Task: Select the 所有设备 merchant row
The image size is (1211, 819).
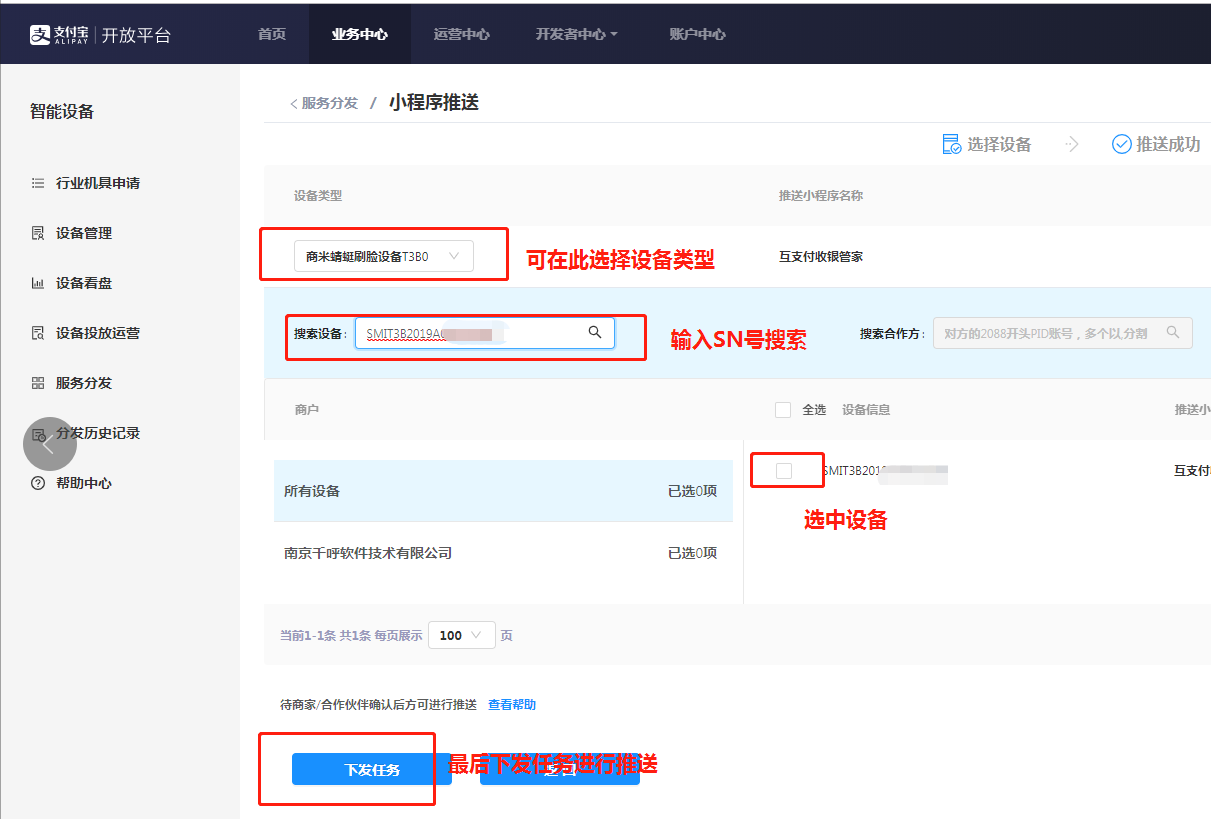Action: [503, 491]
